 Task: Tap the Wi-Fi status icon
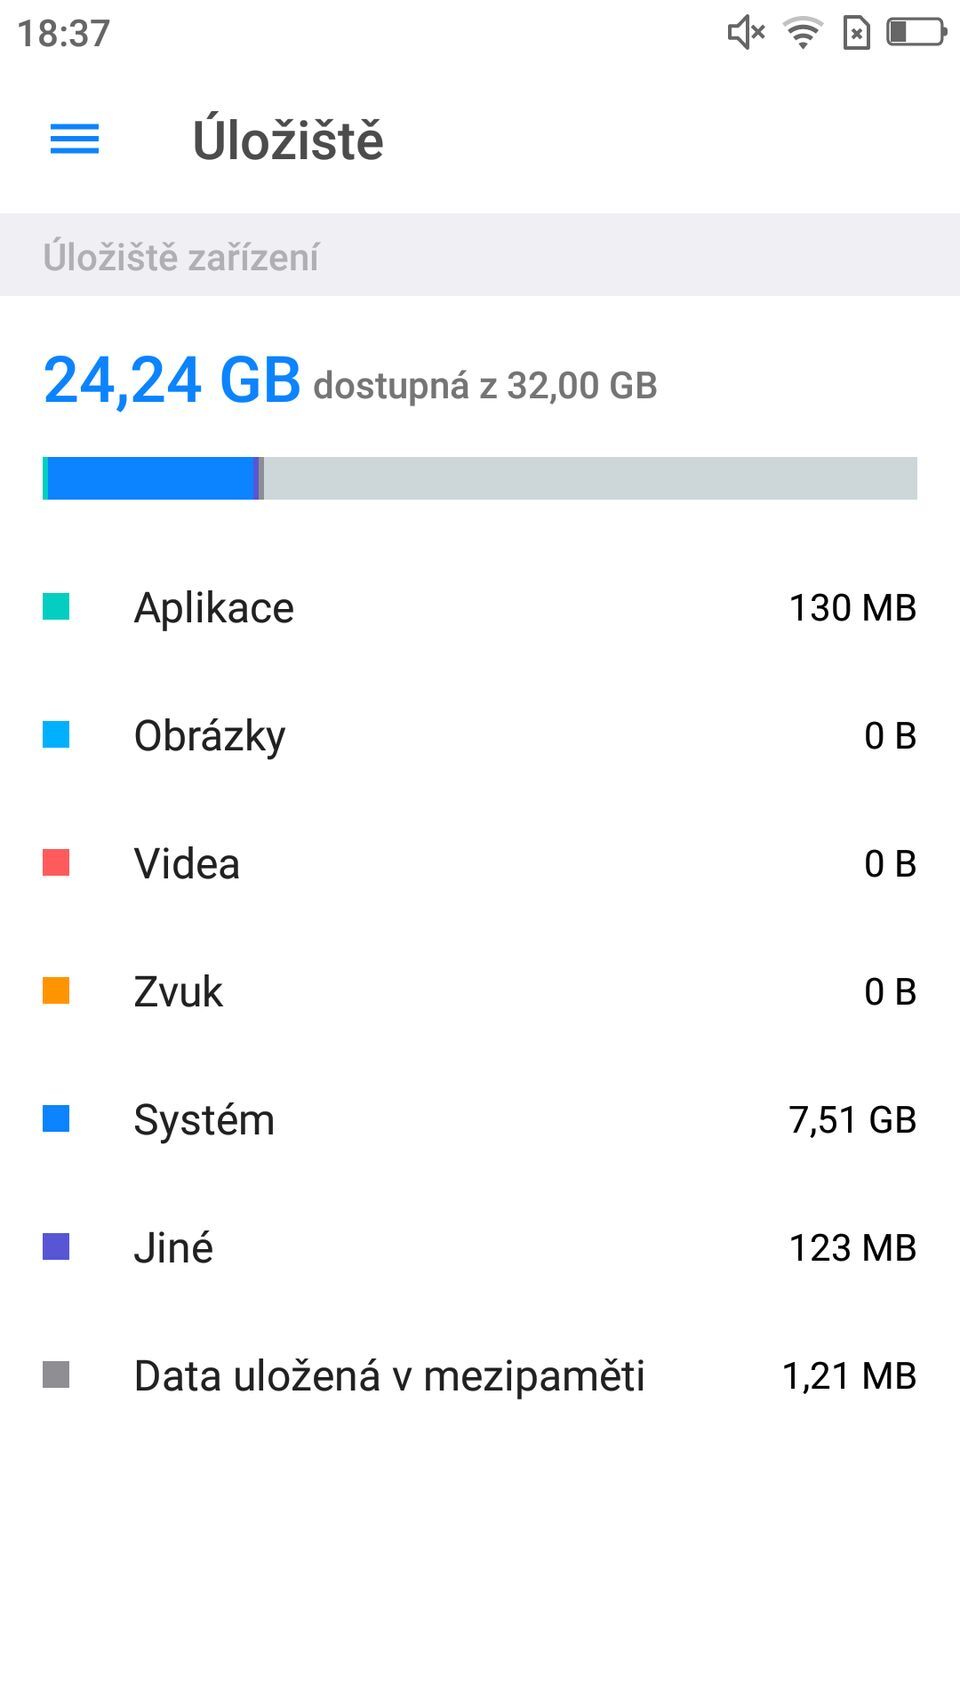coord(802,33)
